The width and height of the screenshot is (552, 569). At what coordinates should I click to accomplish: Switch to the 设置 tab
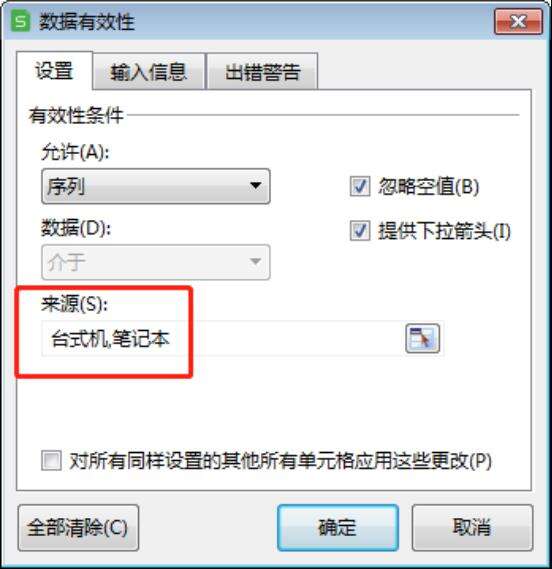pyautogui.click(x=54, y=70)
